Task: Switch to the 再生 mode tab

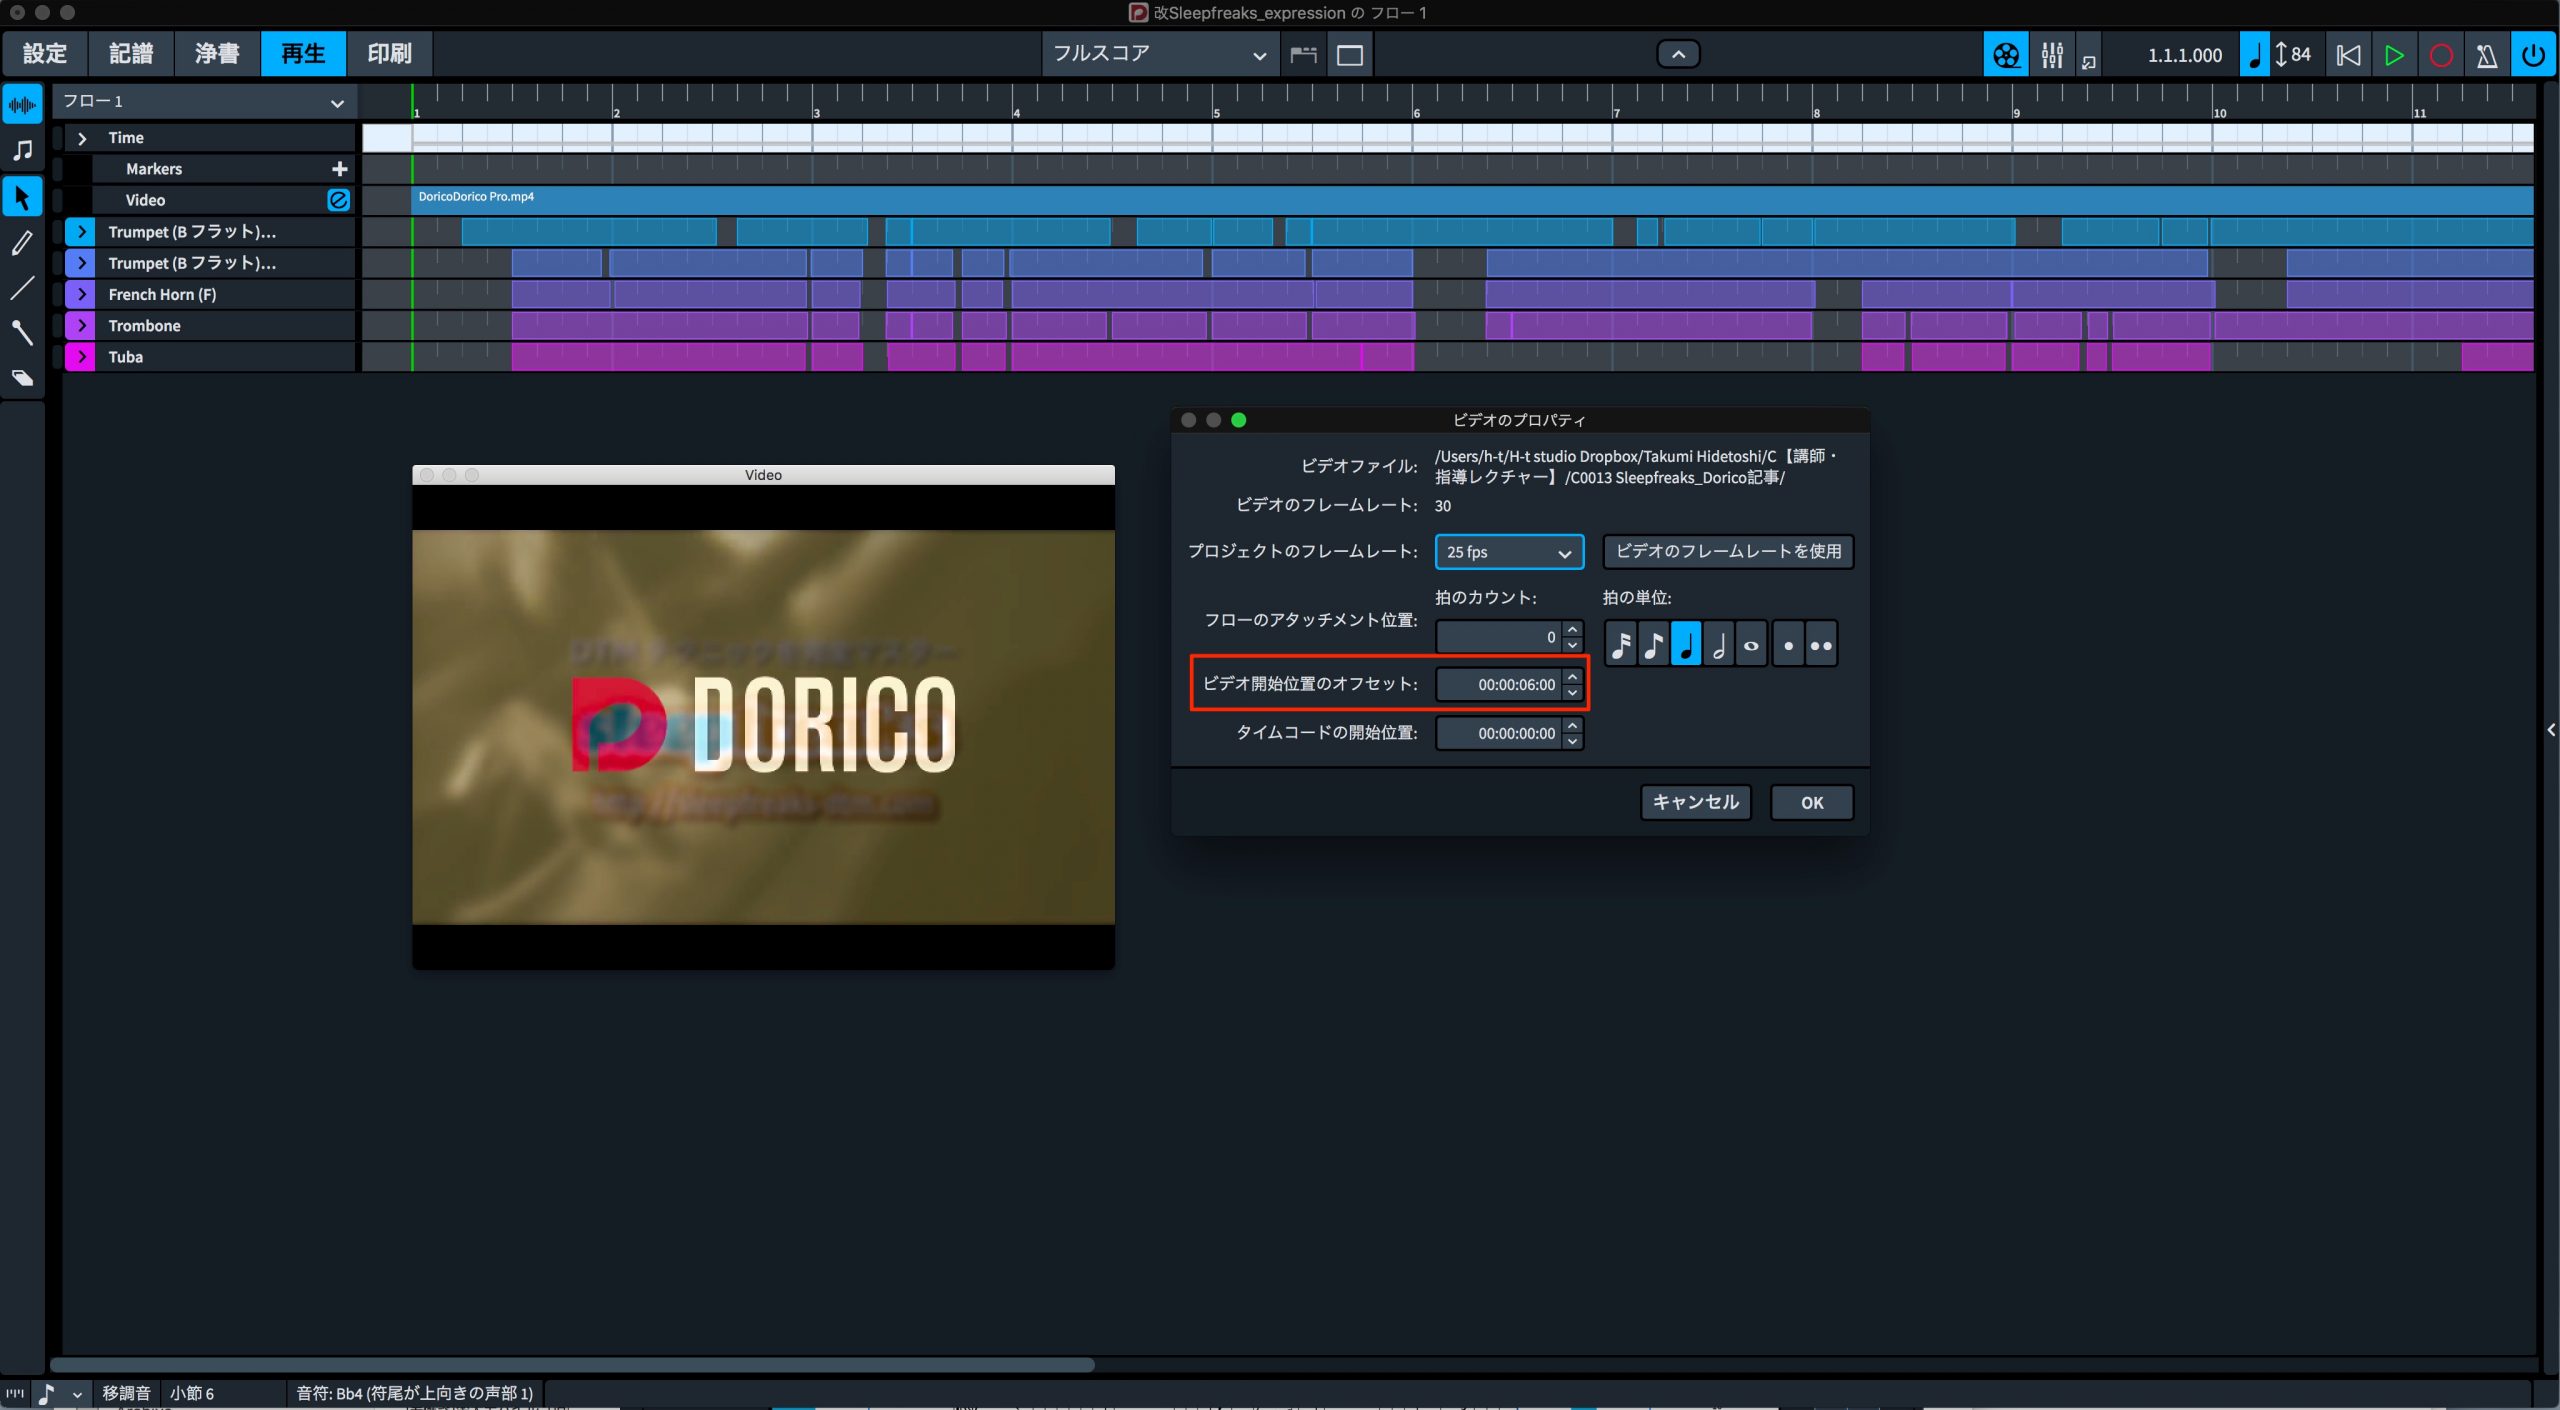Action: [303, 53]
